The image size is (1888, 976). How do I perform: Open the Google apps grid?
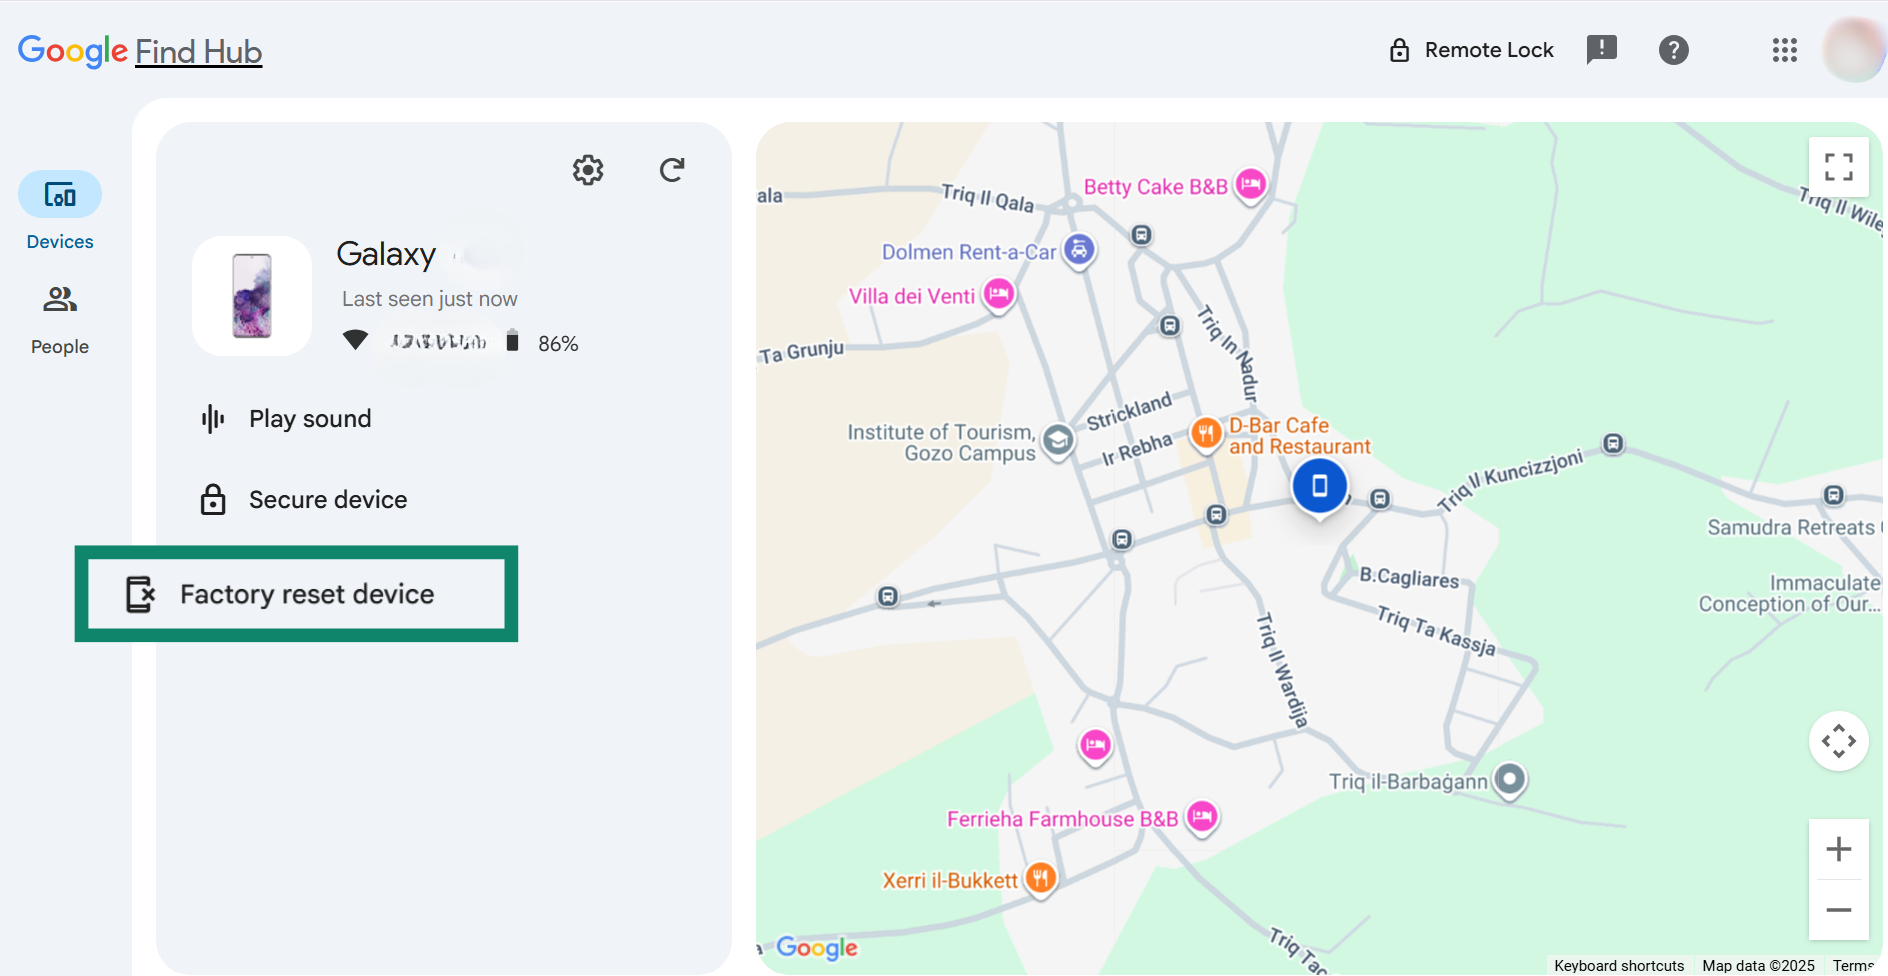(x=1784, y=50)
